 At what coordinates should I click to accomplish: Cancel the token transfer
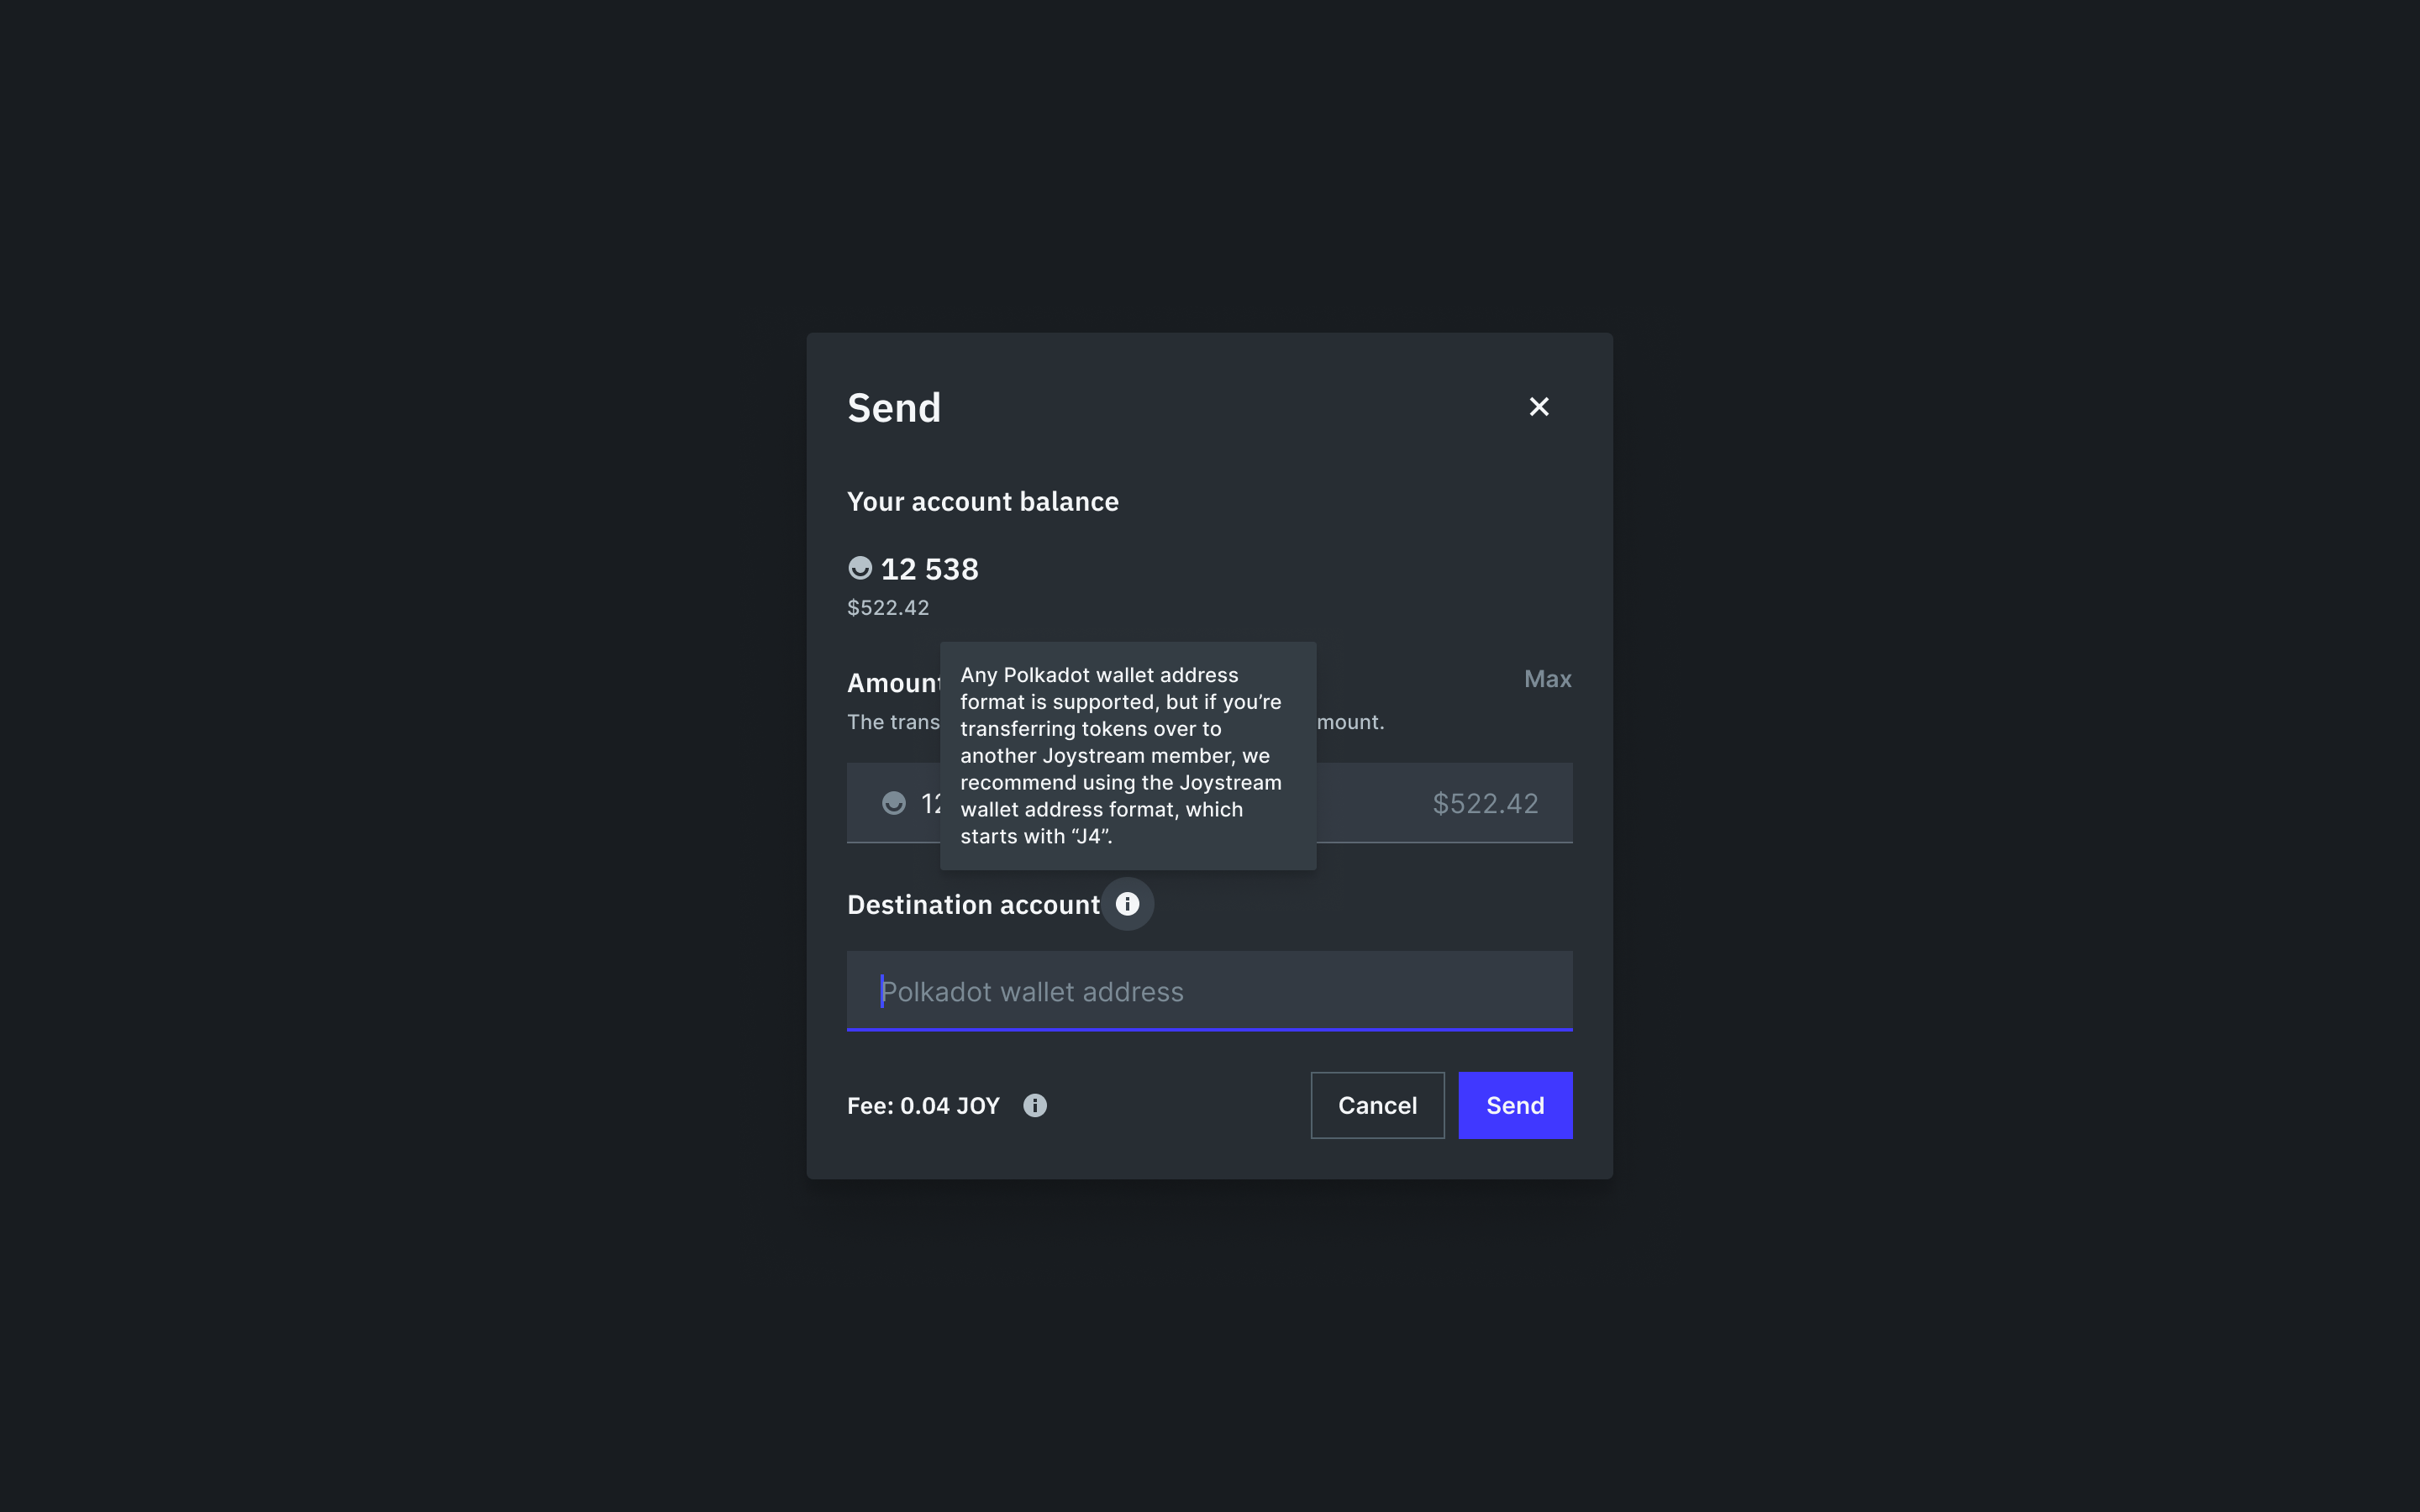coord(1377,1105)
